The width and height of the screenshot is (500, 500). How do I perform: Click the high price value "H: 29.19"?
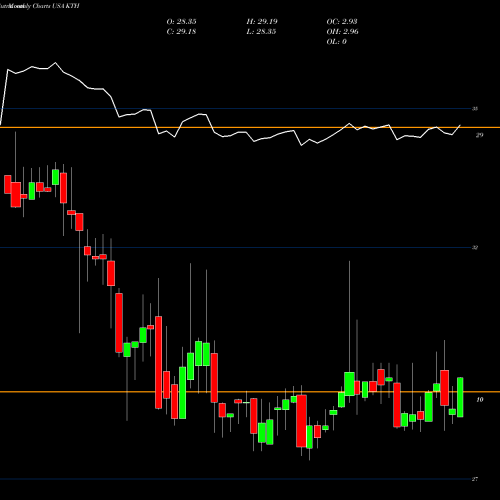coord(262,22)
